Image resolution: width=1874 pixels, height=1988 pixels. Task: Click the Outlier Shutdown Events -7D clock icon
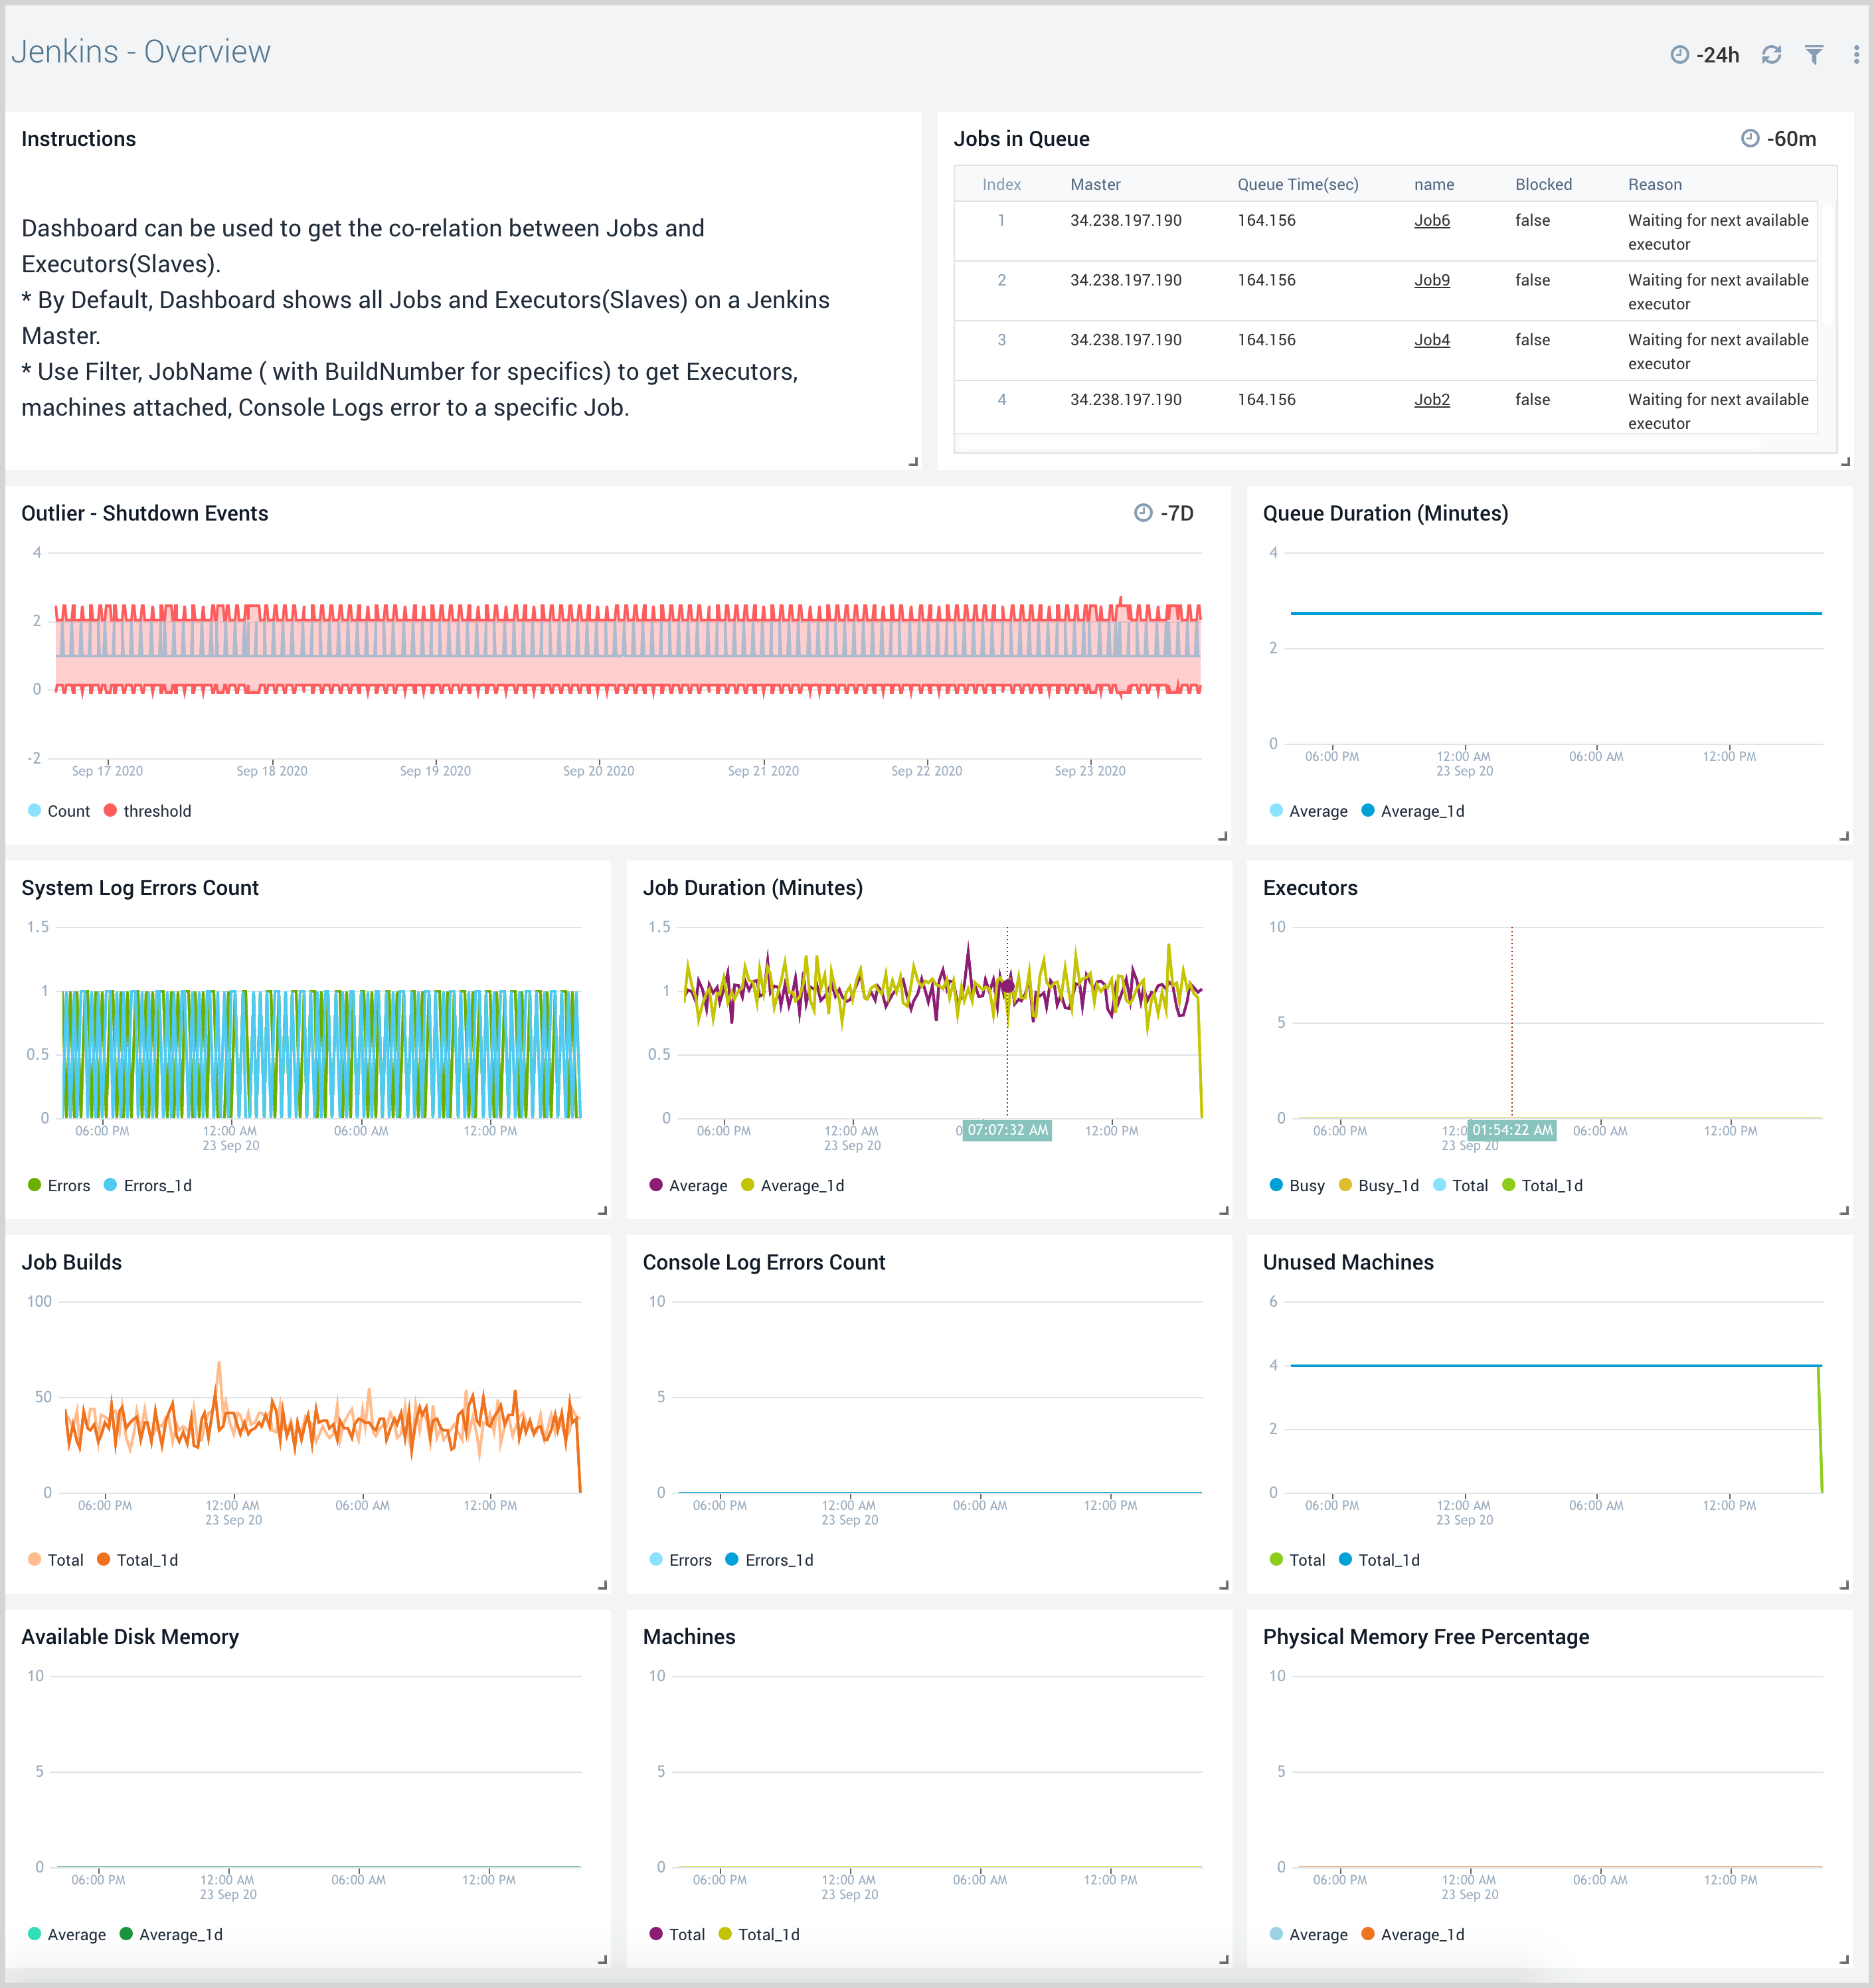pos(1143,513)
